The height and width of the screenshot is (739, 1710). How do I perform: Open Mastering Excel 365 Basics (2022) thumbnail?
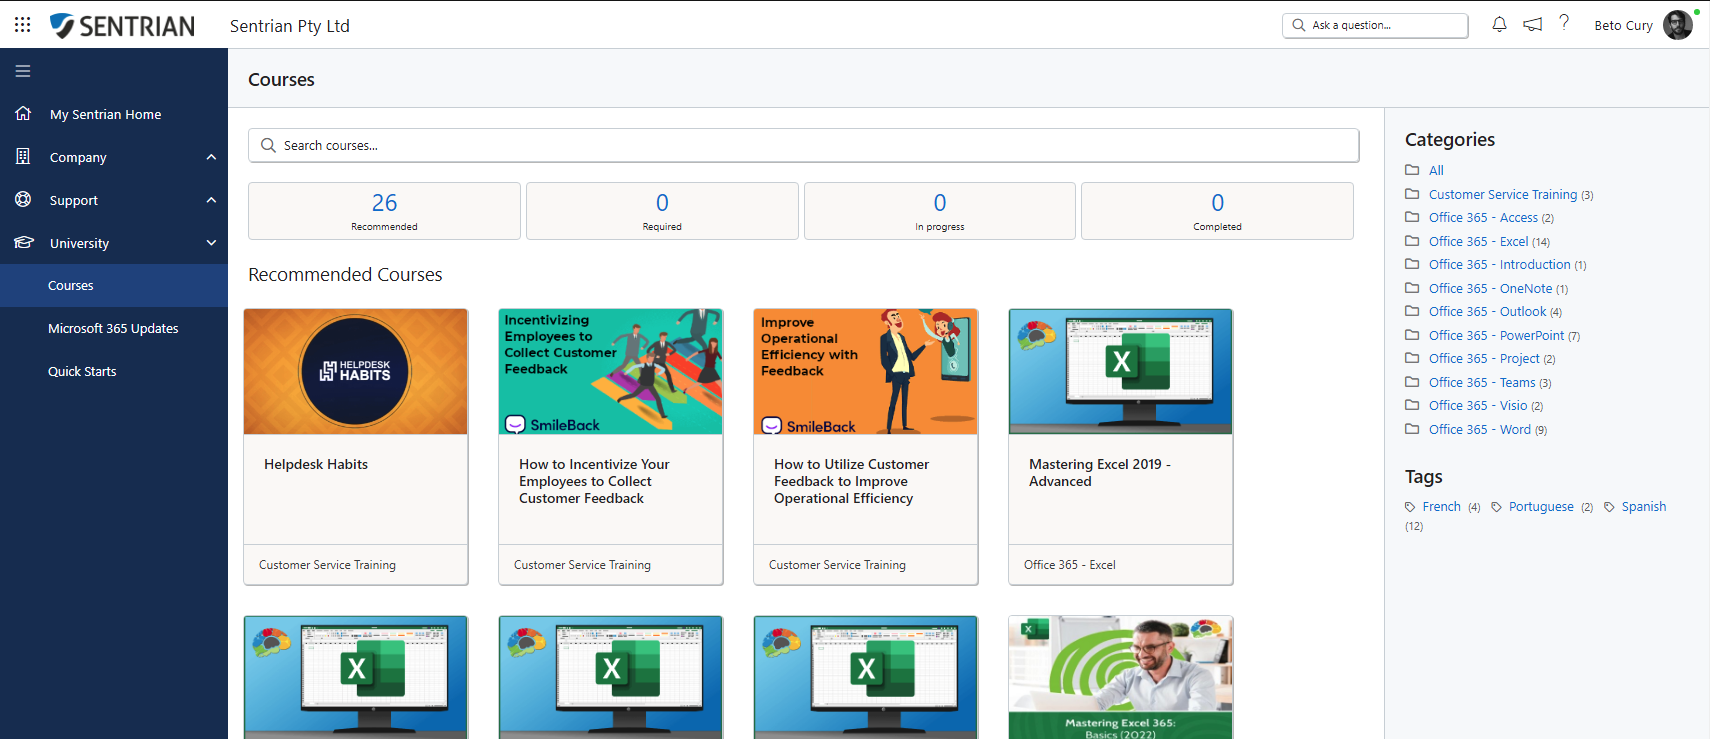click(1121, 678)
